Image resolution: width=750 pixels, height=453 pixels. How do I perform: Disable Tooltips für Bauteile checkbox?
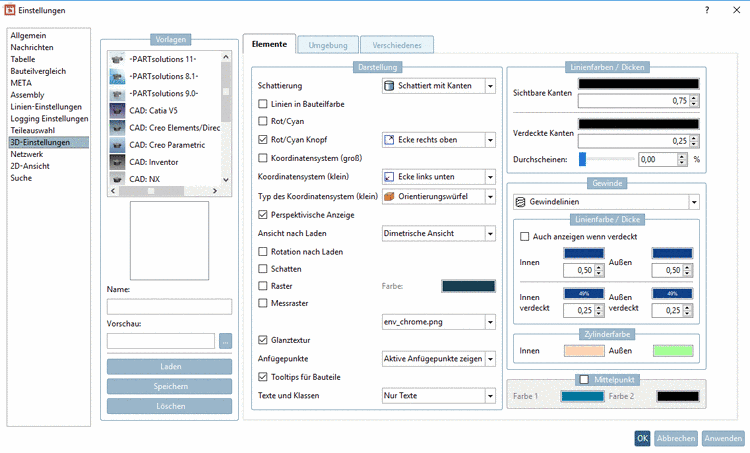coord(263,377)
